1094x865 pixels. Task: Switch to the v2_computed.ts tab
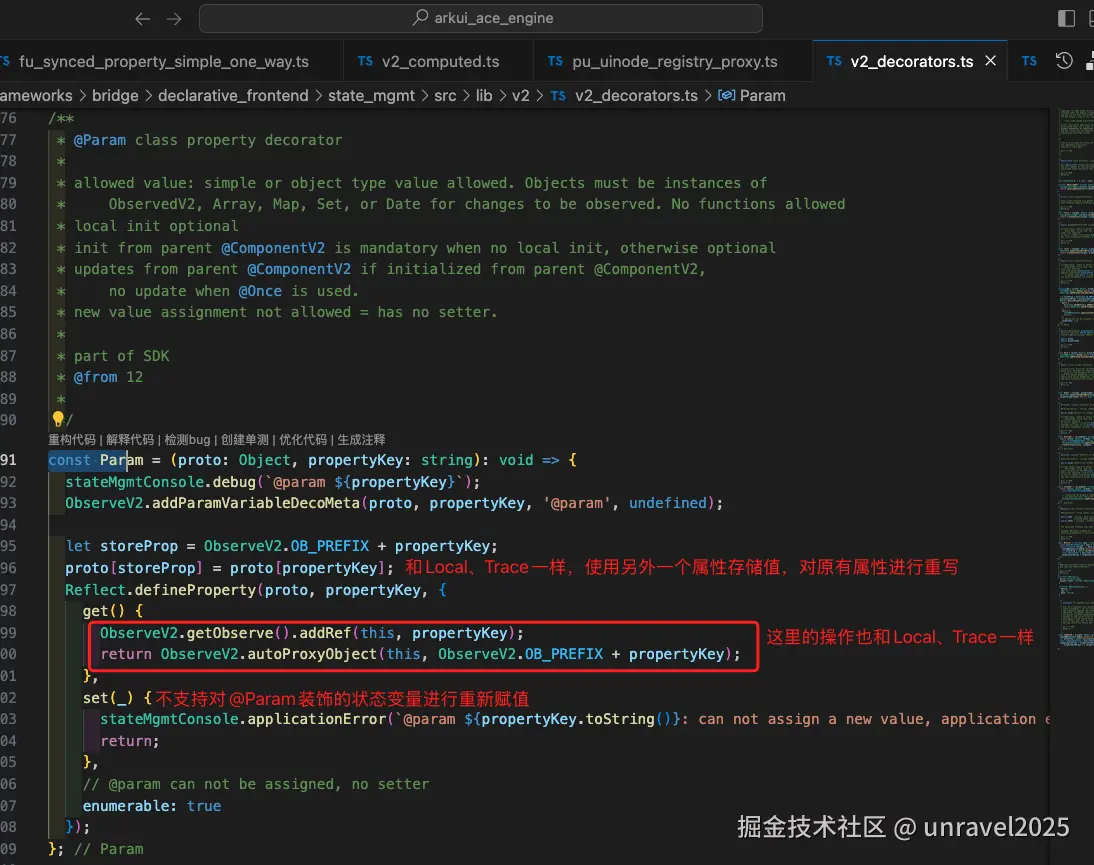pos(440,61)
